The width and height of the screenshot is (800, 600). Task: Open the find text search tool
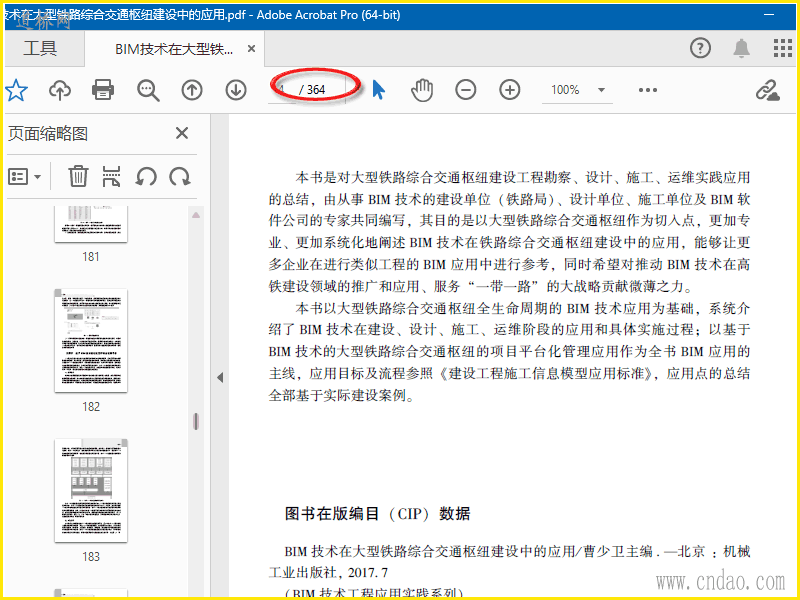point(148,90)
